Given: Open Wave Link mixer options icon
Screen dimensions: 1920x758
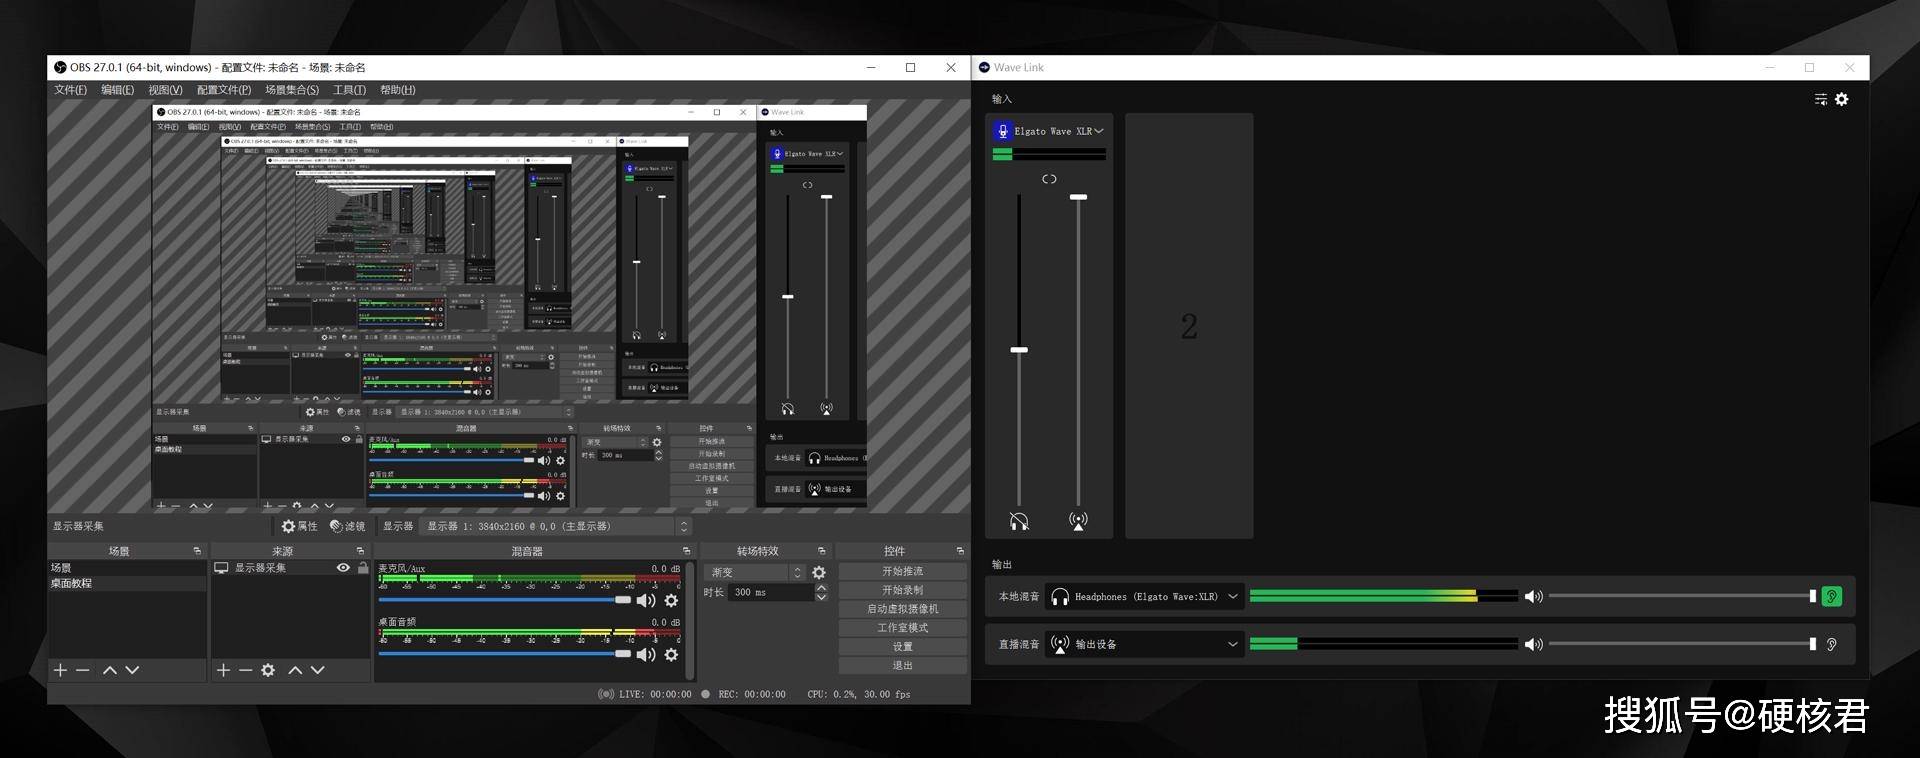Looking at the screenshot, I should [1820, 99].
